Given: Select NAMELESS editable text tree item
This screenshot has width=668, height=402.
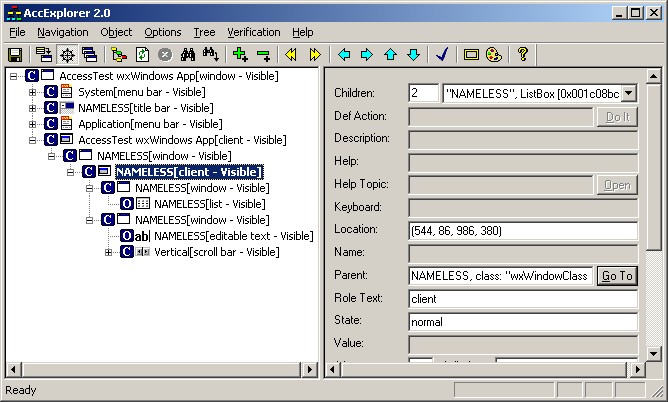Looking at the screenshot, I should pos(233,236).
